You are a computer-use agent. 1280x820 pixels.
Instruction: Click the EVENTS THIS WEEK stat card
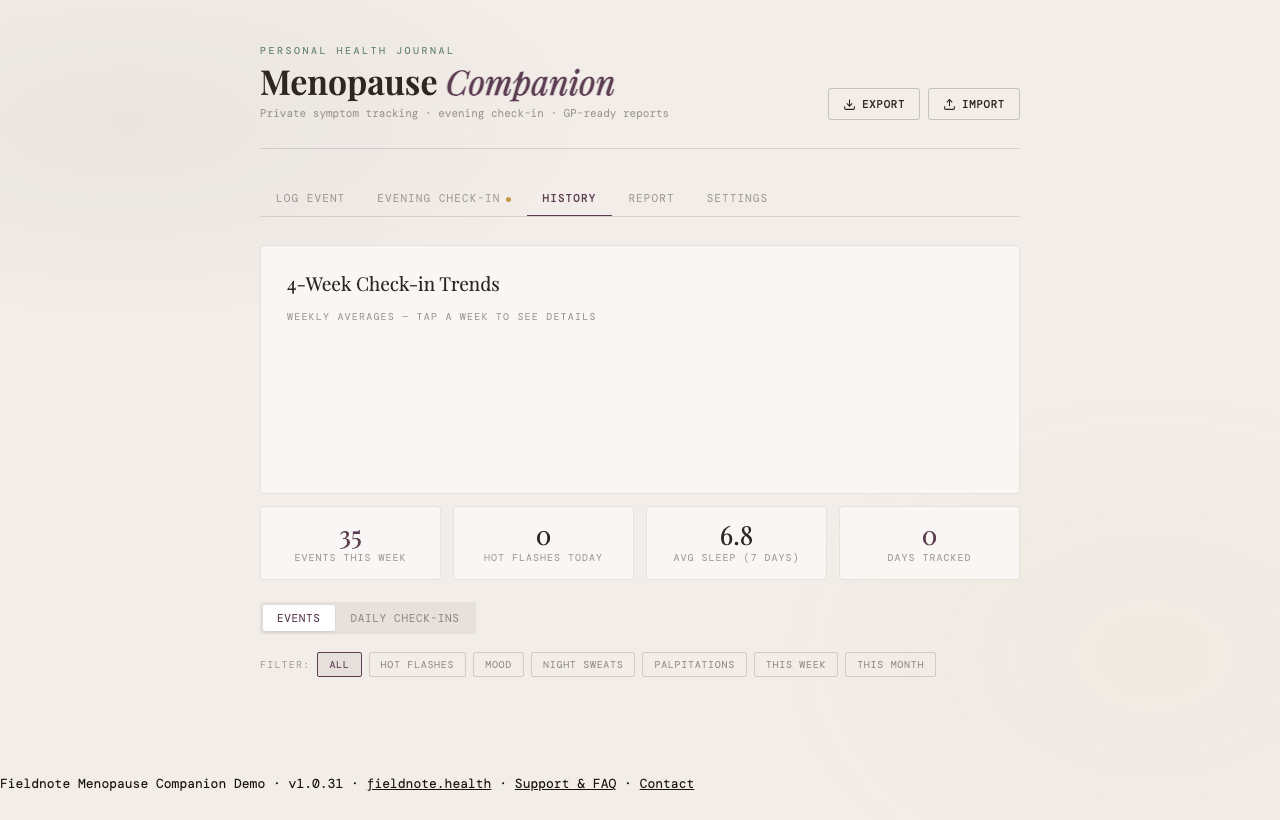[x=350, y=542]
